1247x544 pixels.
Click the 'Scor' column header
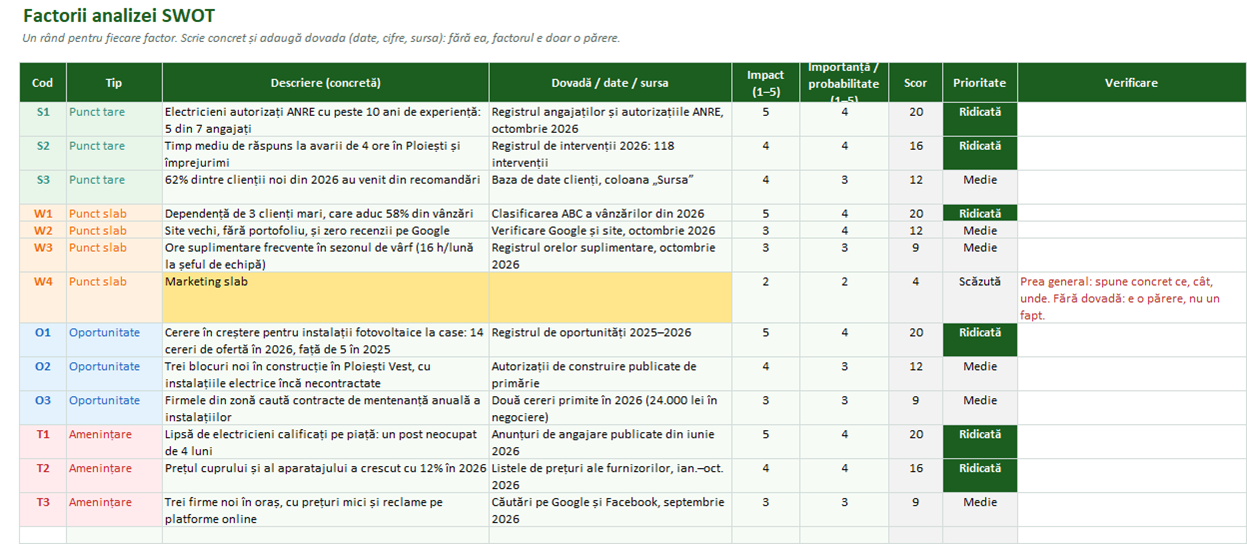click(915, 83)
